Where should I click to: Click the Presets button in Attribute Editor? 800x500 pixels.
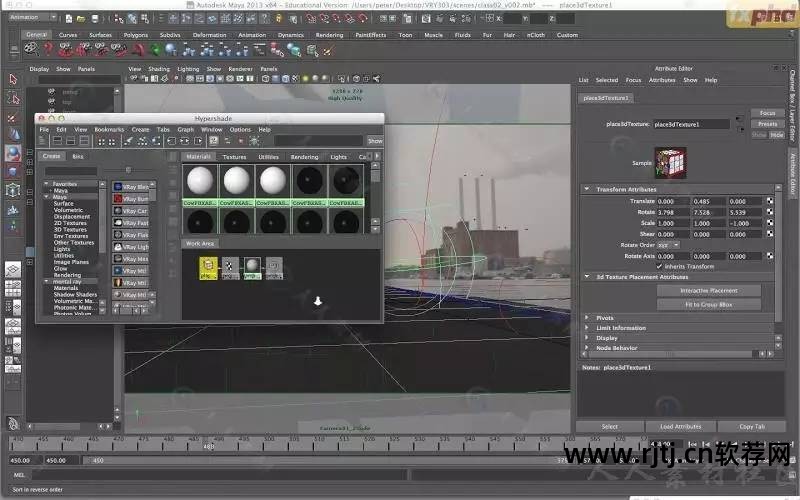click(x=767, y=124)
